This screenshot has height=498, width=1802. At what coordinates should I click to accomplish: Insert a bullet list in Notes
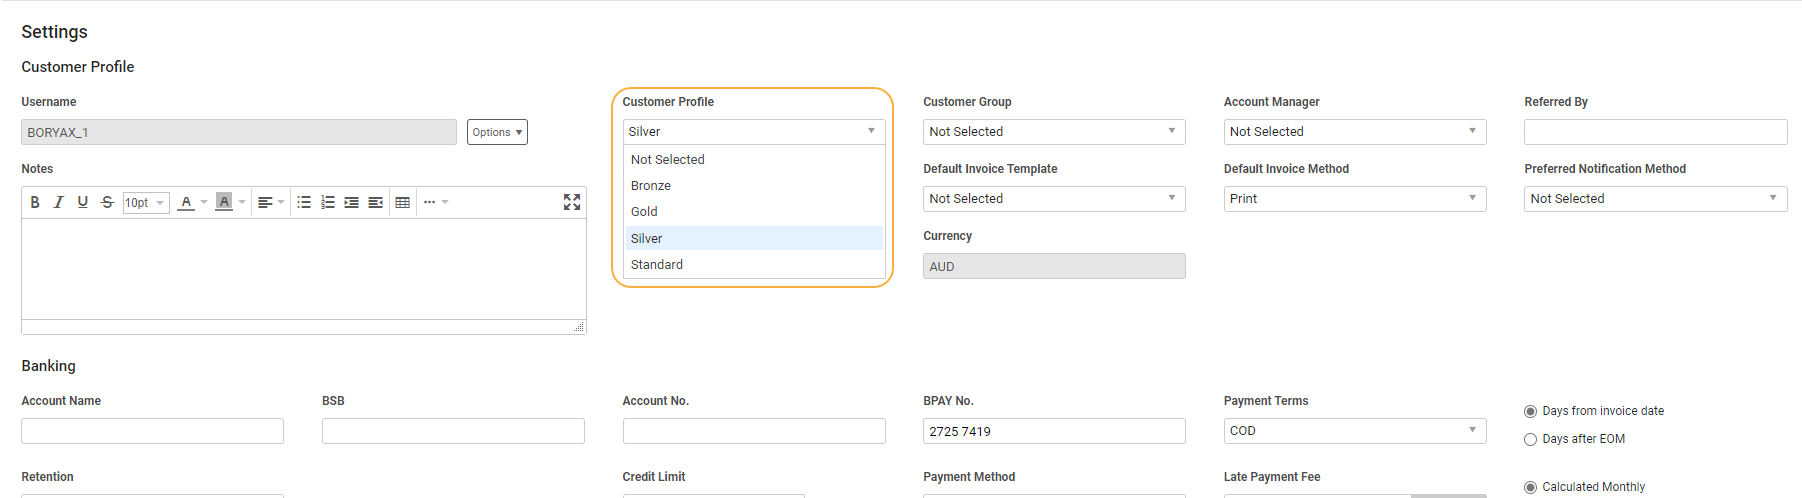point(304,202)
